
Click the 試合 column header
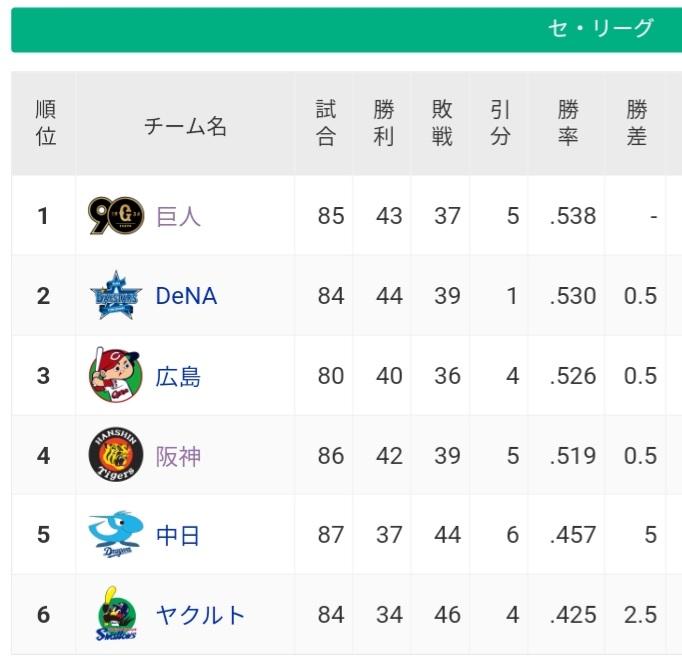pyautogui.click(x=324, y=123)
